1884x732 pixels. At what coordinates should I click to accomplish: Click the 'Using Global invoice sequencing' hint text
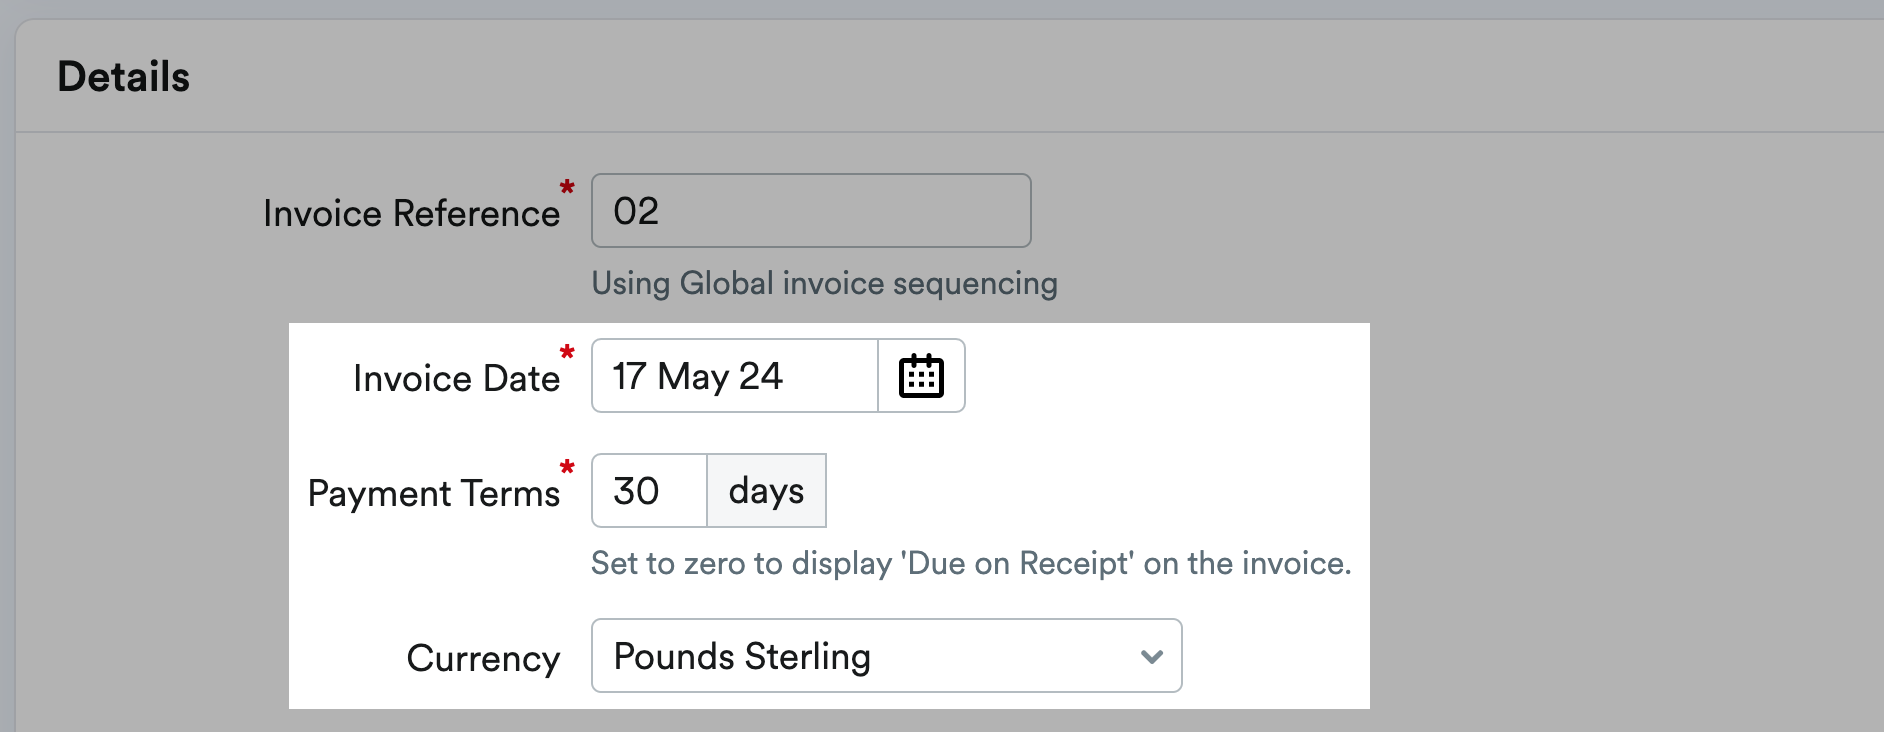tap(824, 284)
